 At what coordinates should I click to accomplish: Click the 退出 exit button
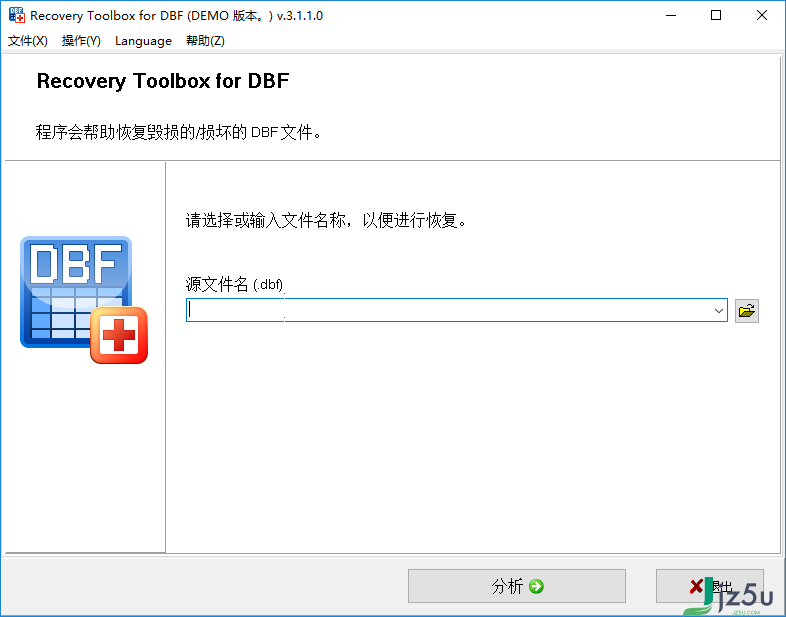710,586
